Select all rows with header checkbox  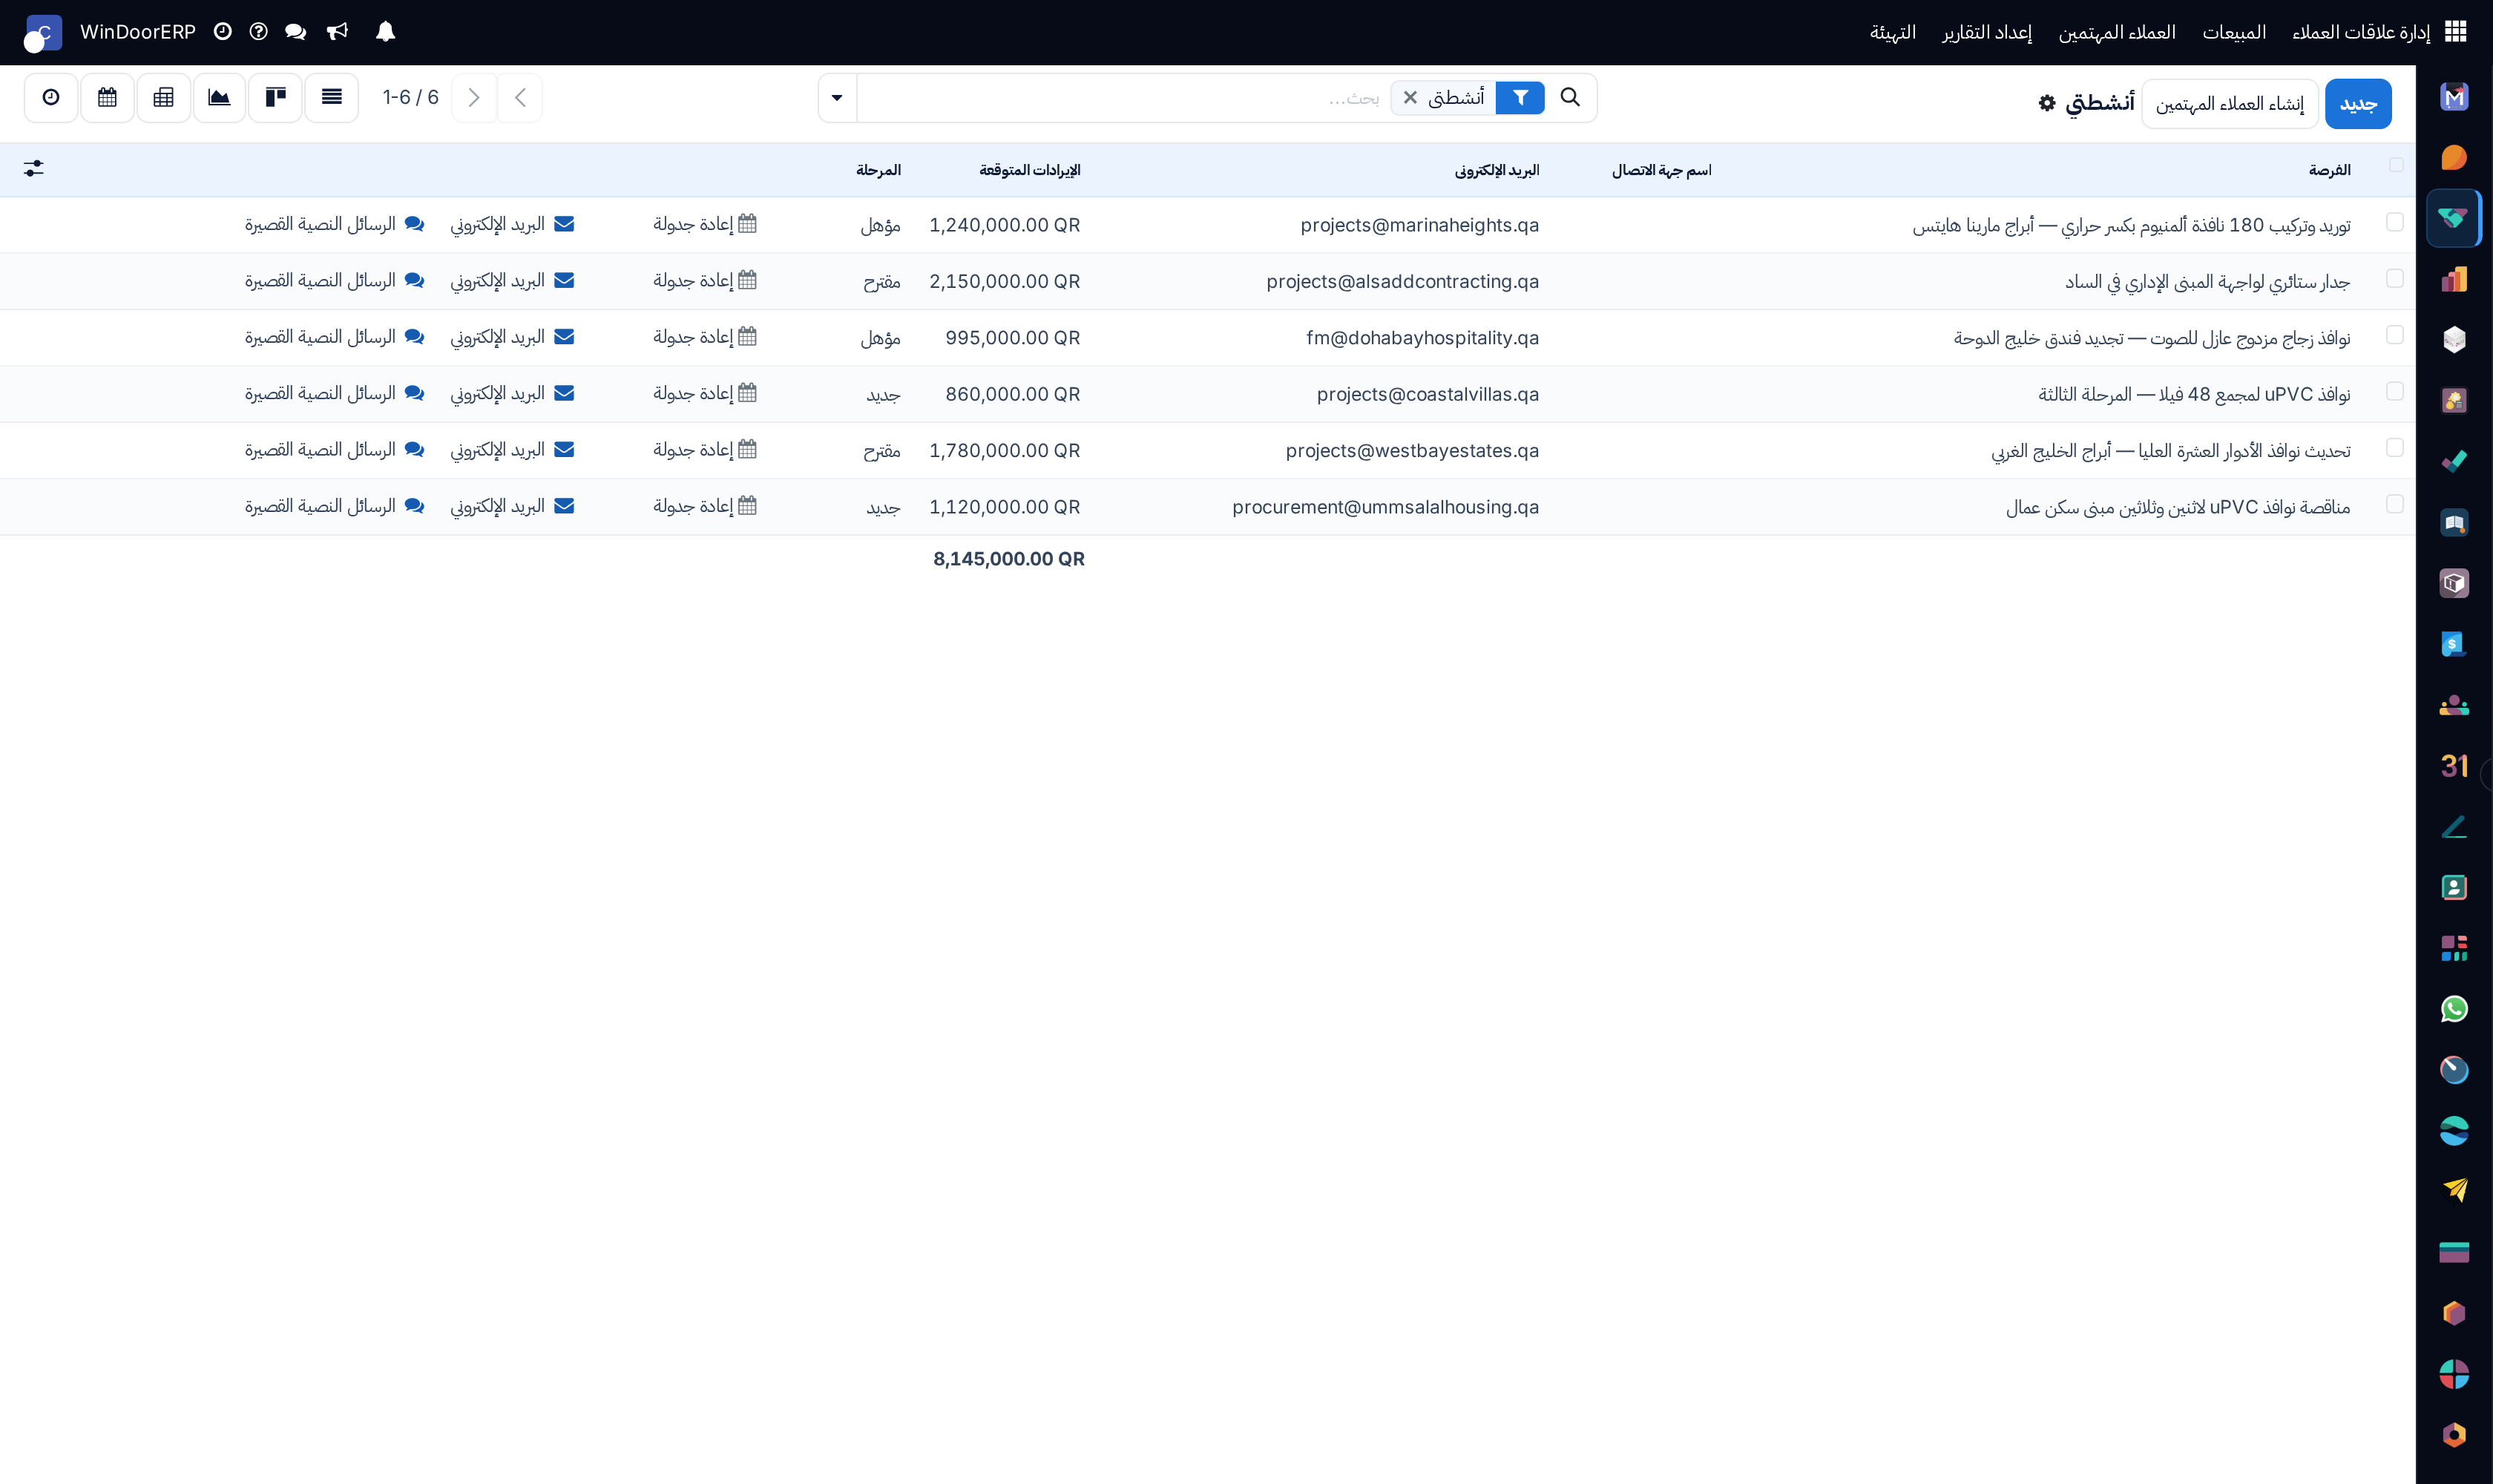tap(2396, 165)
